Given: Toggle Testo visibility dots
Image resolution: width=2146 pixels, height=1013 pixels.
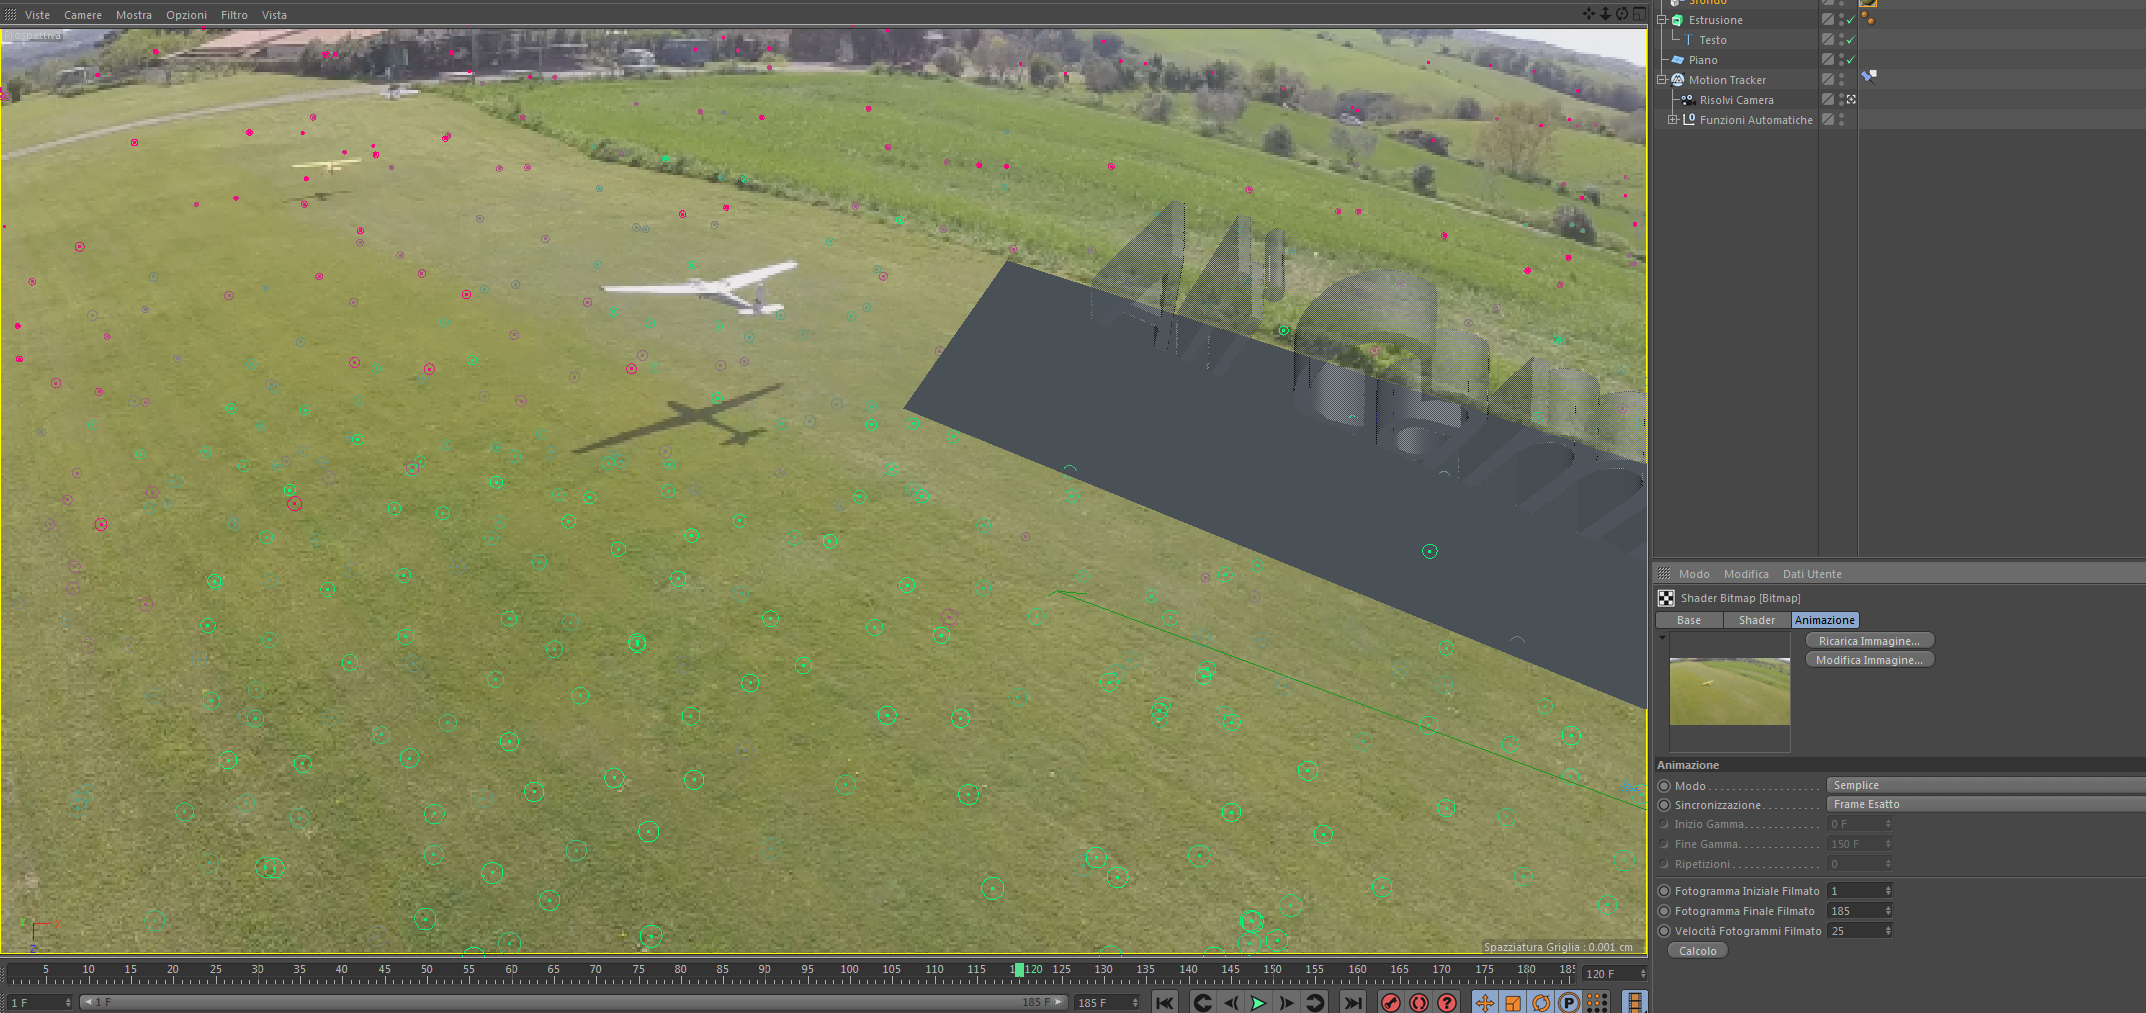Looking at the screenshot, I should (1841, 40).
